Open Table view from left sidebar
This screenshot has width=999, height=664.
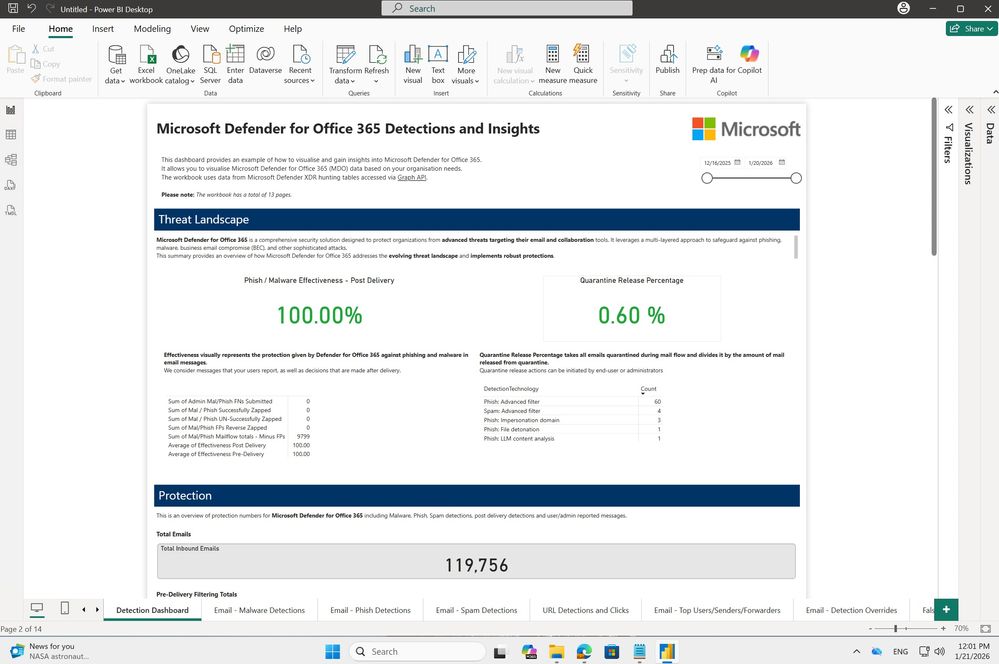click(10, 134)
